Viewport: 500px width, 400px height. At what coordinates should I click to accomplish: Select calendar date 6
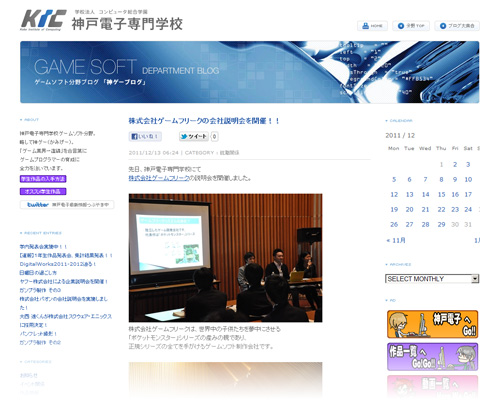pos(409,179)
